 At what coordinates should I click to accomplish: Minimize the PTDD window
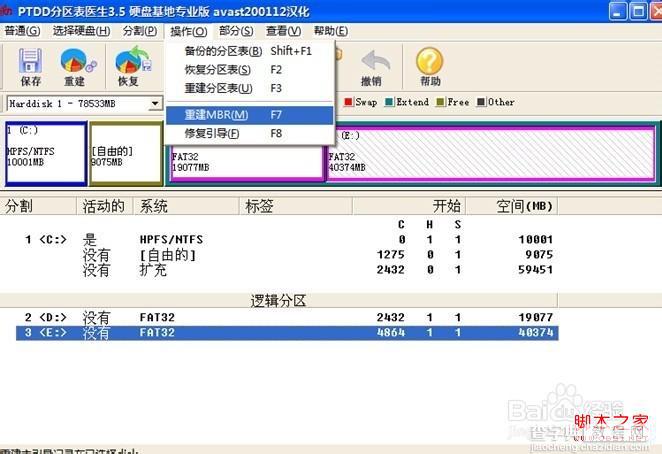[x=617, y=11]
